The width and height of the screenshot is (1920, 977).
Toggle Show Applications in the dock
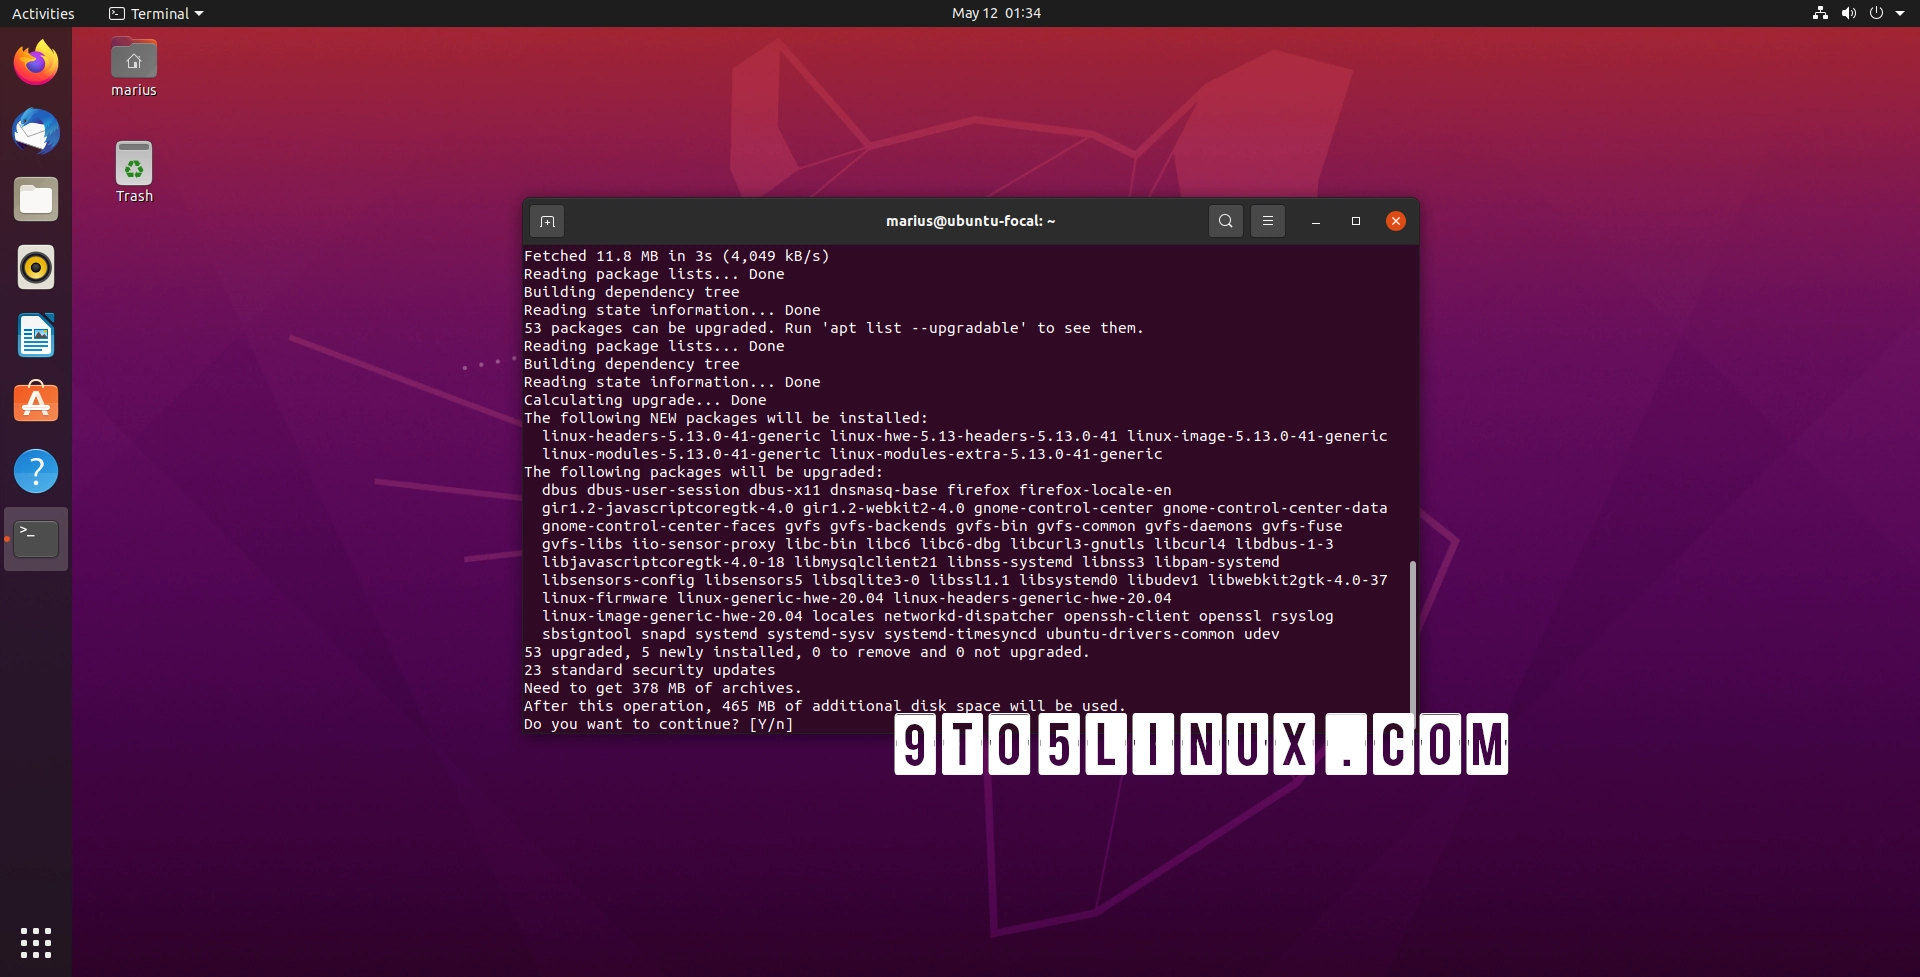[x=36, y=942]
